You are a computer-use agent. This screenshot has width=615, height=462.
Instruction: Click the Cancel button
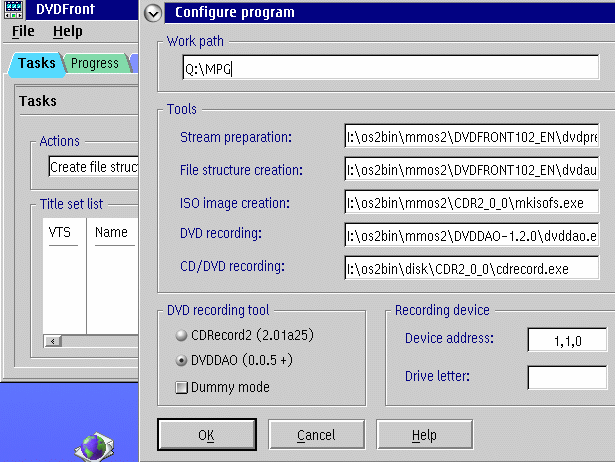pos(317,435)
